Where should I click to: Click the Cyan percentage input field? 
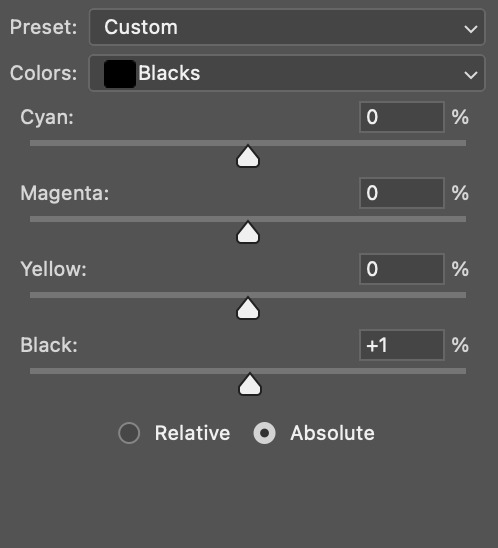coord(402,117)
